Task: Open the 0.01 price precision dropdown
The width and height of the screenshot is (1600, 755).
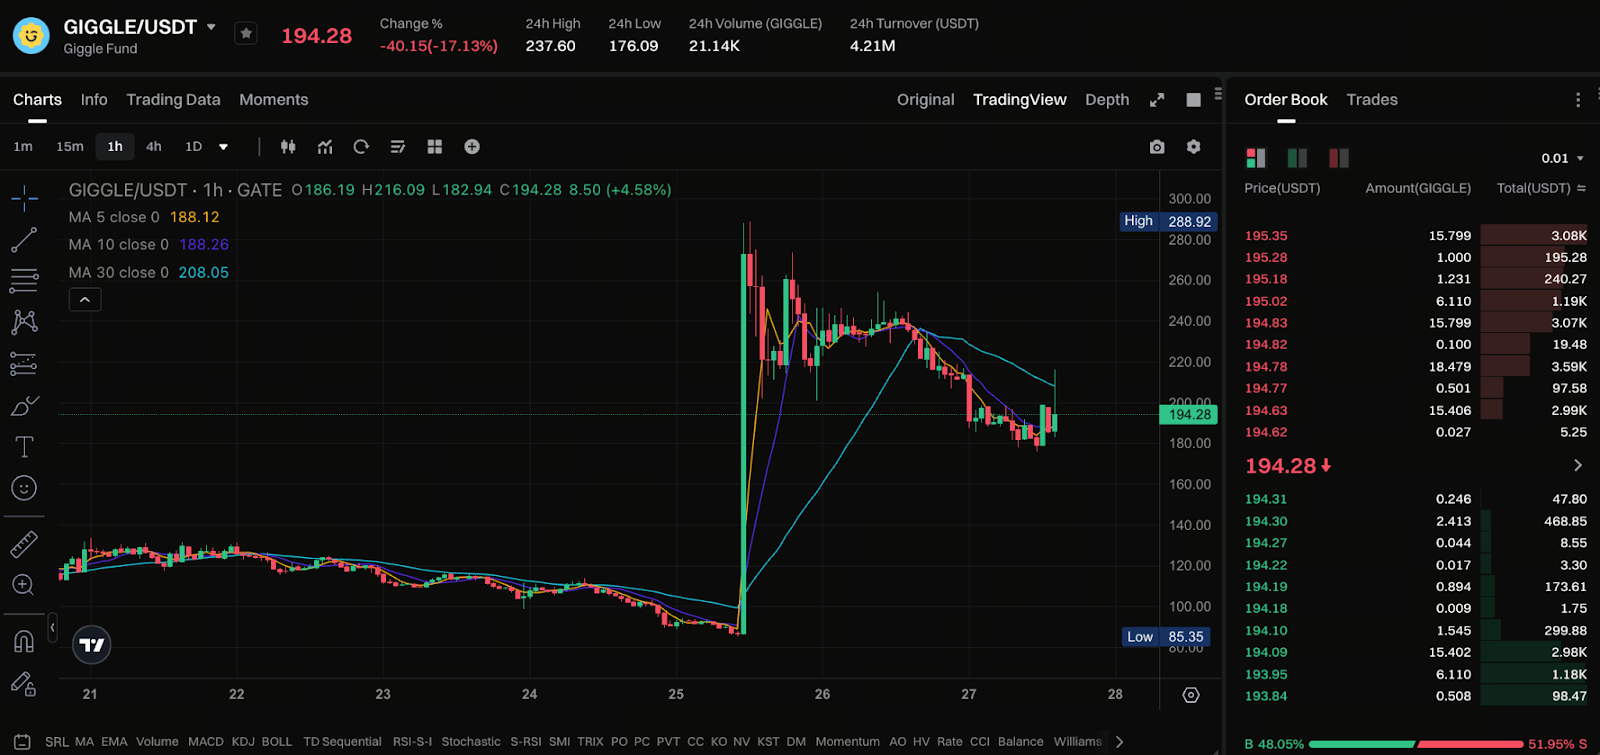Action: pyautogui.click(x=1563, y=158)
